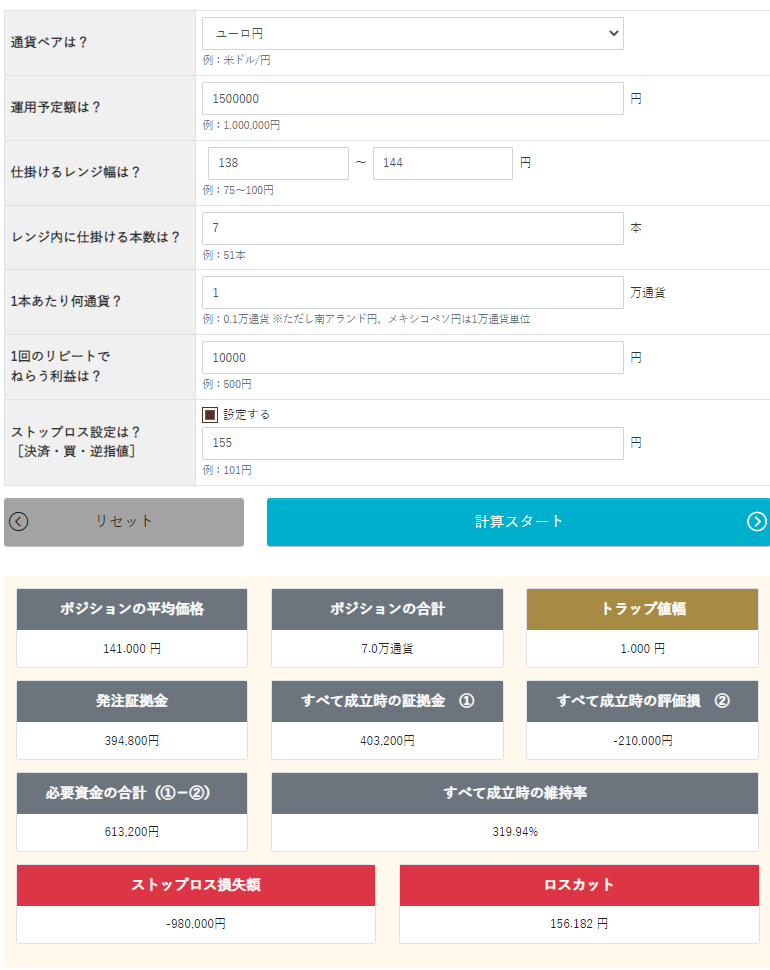The width and height of the screenshot is (770, 970).
Task: Click the 通貨ペアは？ label
Action: coord(49,43)
